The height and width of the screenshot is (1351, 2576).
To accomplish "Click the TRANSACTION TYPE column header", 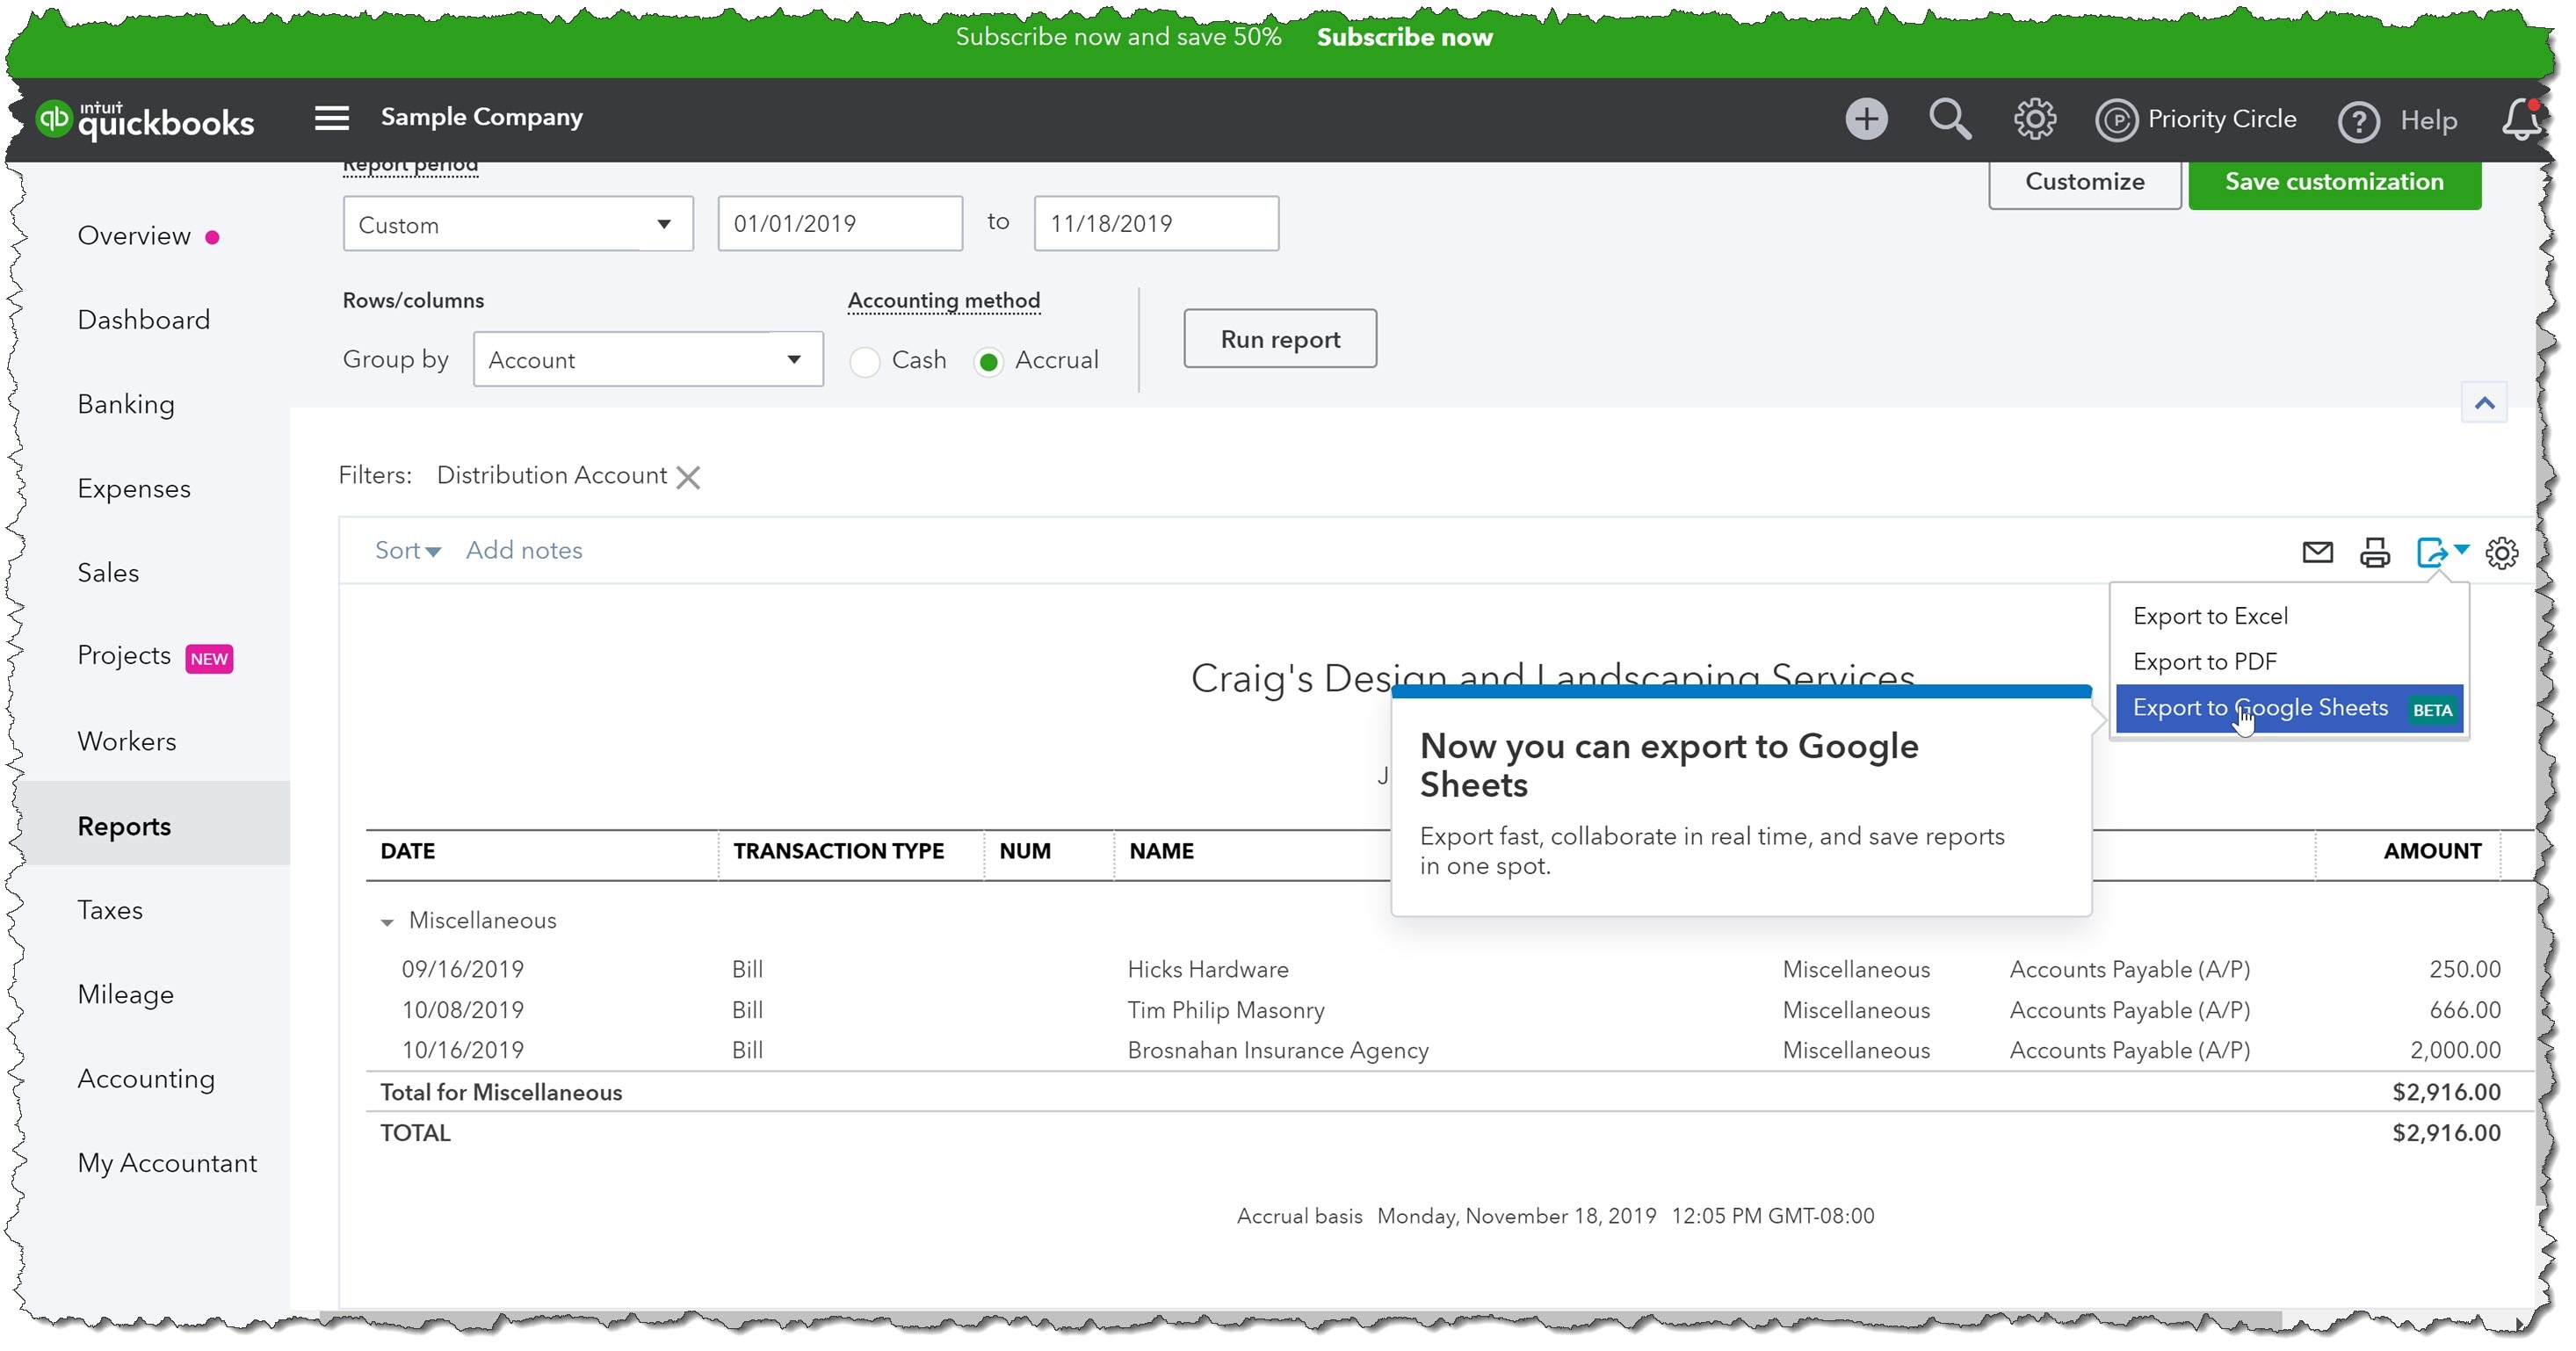I will [838, 852].
